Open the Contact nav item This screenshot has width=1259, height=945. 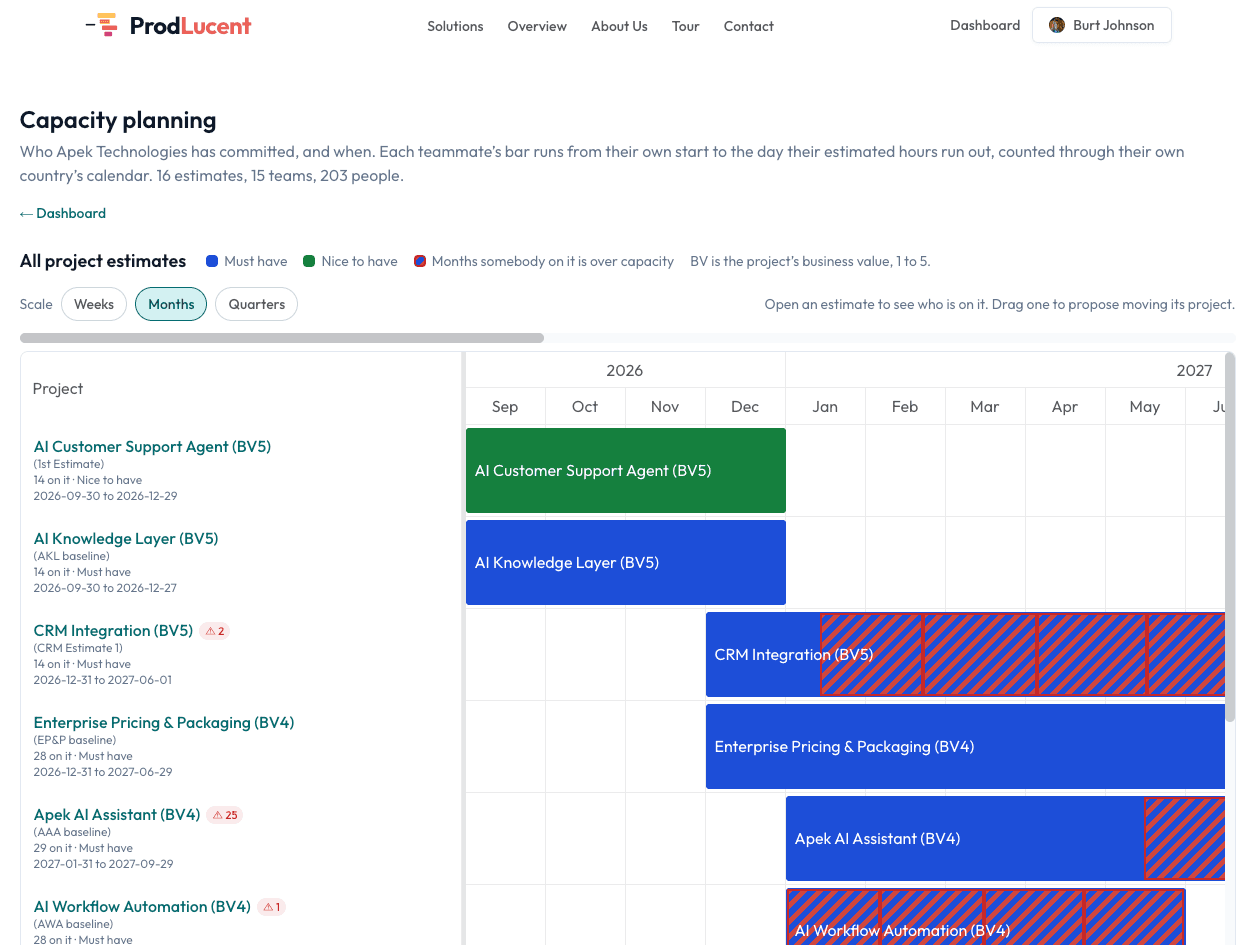point(749,26)
